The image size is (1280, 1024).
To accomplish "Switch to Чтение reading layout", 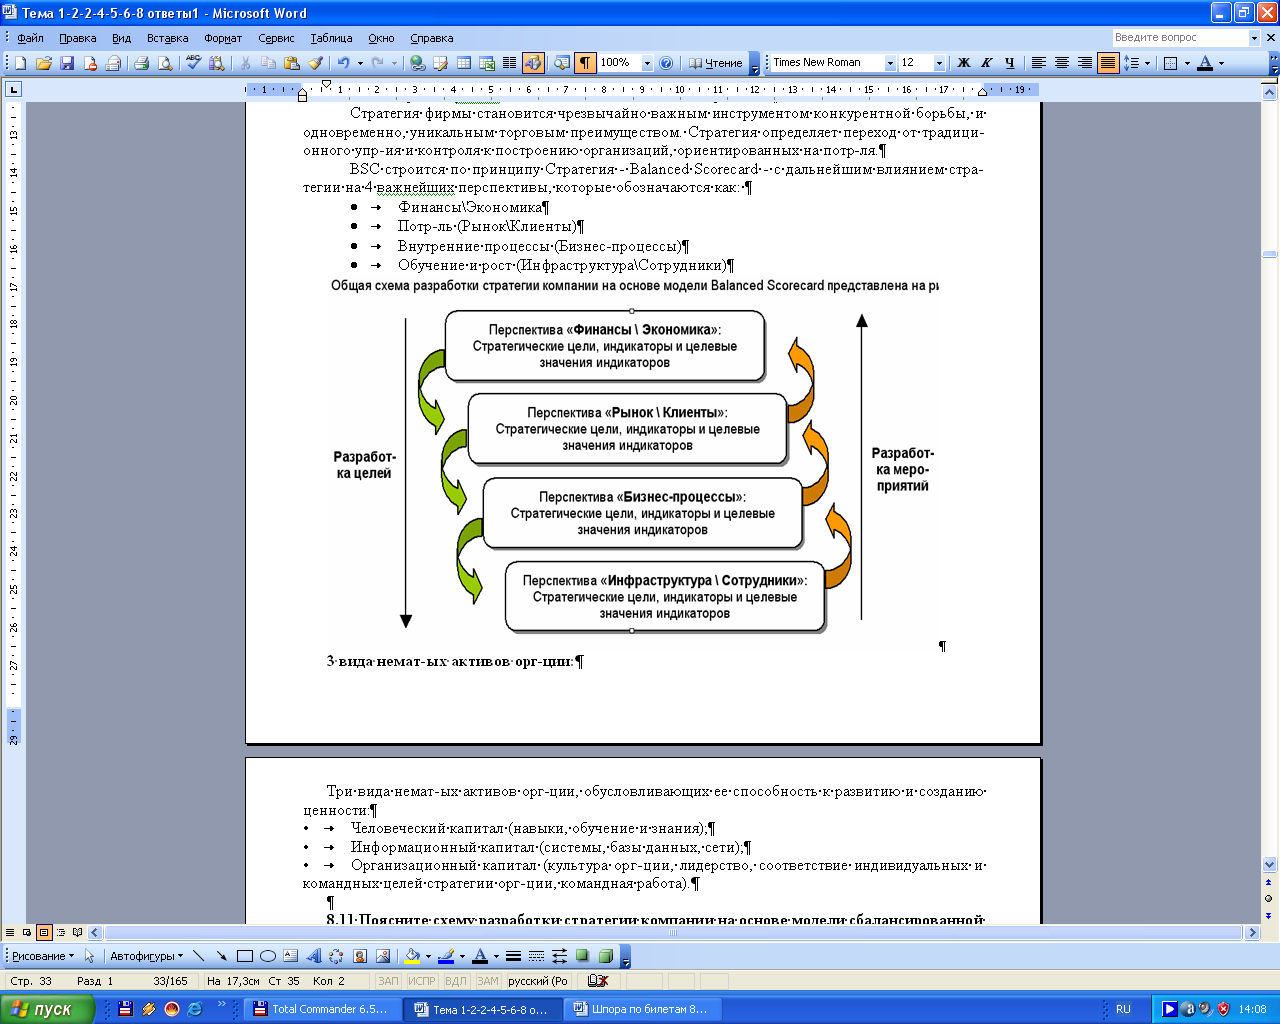I will click(x=716, y=63).
